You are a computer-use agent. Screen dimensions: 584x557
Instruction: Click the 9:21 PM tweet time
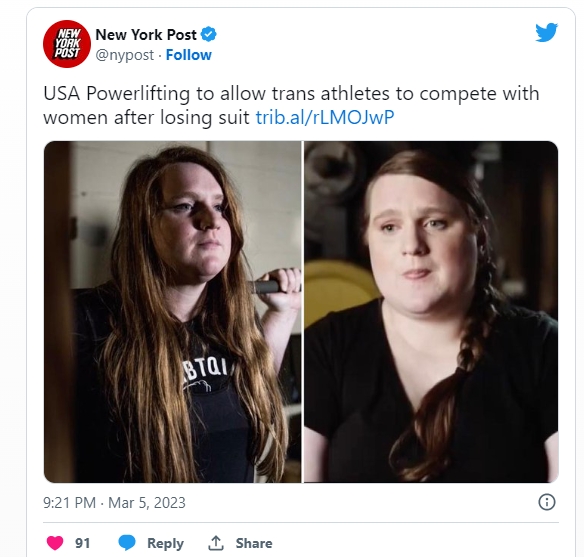click(69, 503)
